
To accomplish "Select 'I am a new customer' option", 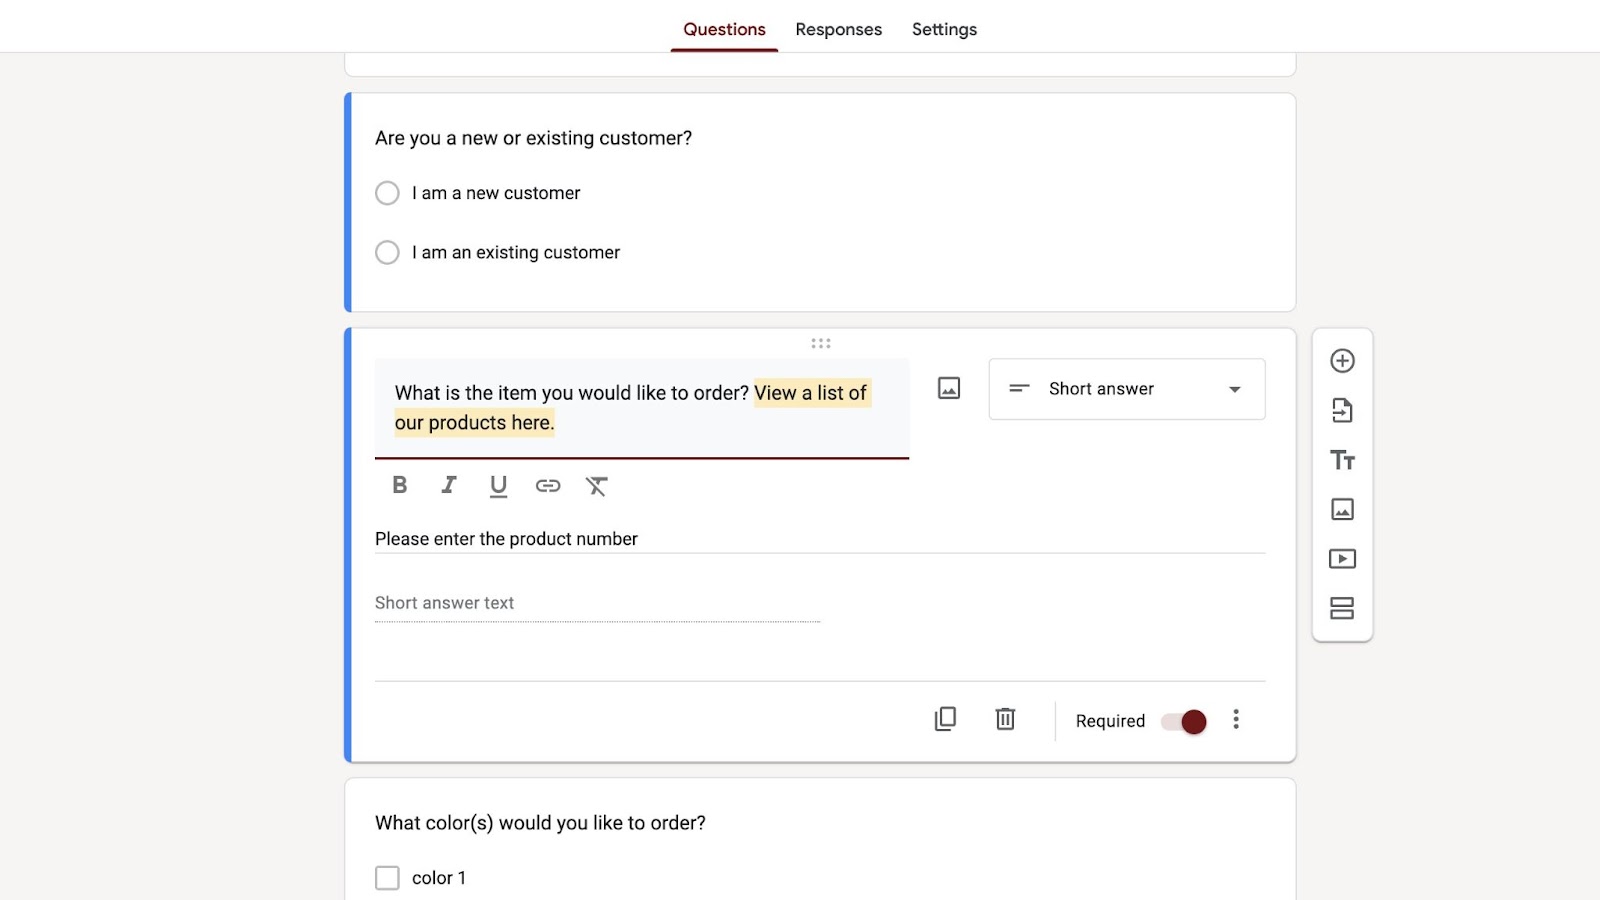I will coord(387,193).
